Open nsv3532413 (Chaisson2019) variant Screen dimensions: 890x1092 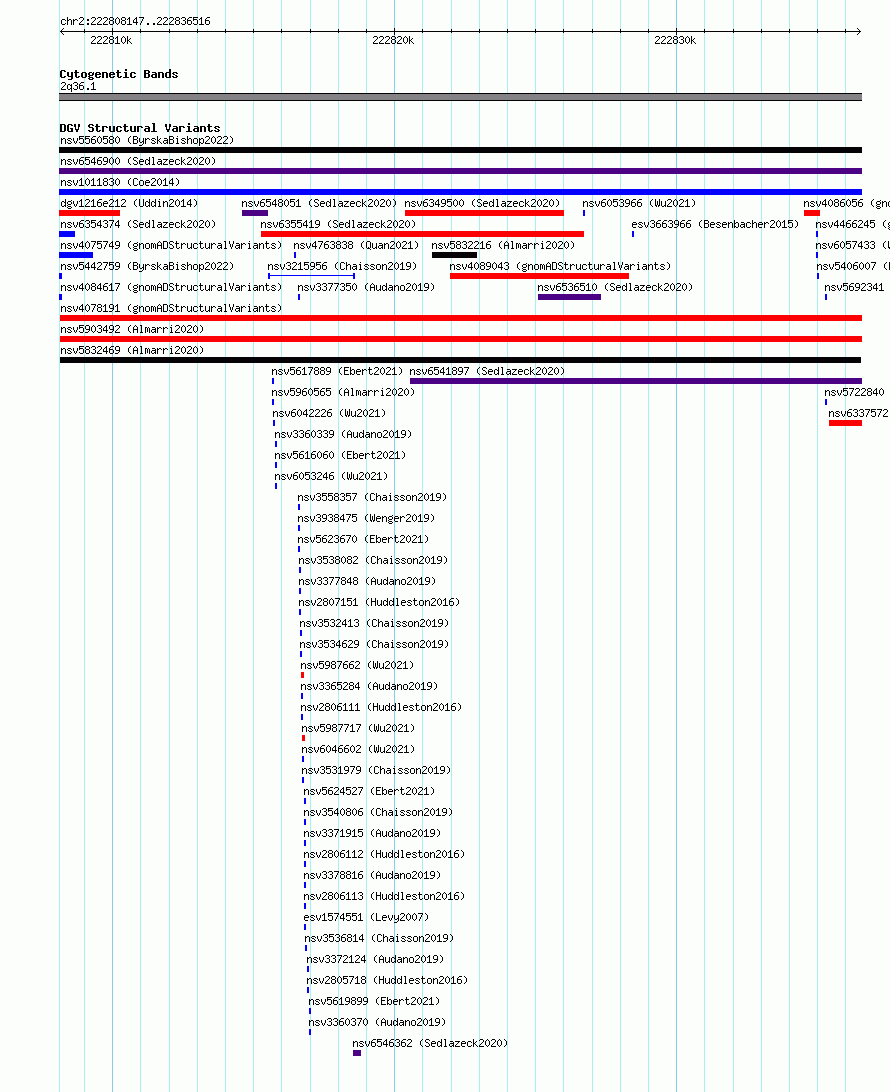(375, 623)
